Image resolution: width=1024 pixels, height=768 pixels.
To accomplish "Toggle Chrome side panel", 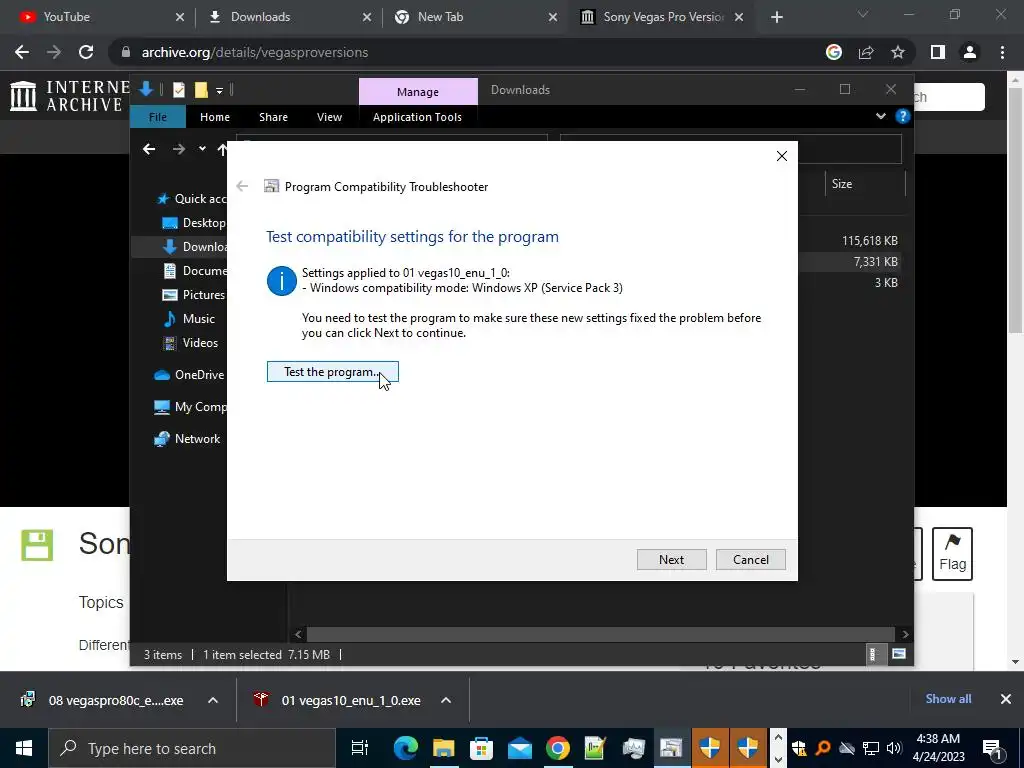I will (938, 52).
